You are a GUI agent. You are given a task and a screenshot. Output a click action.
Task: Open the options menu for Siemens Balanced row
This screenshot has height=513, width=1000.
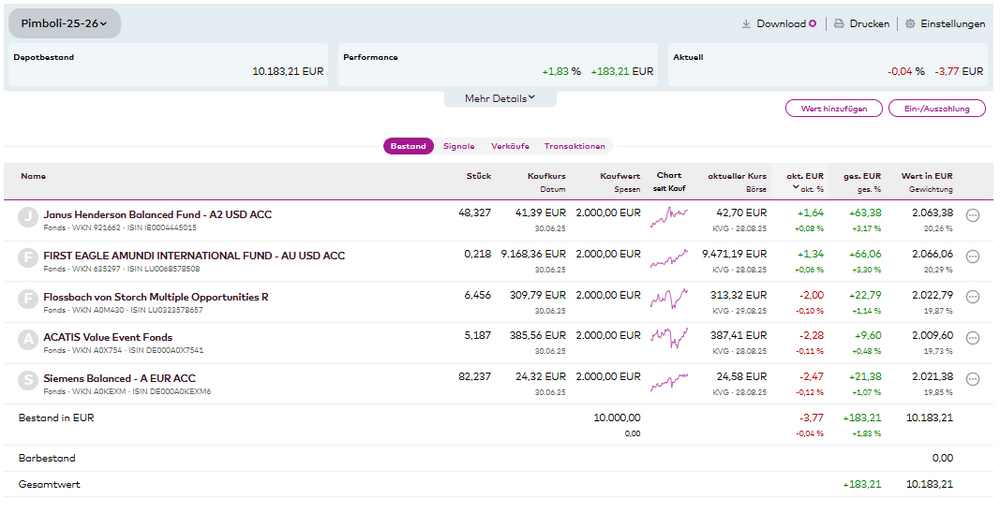(x=972, y=379)
